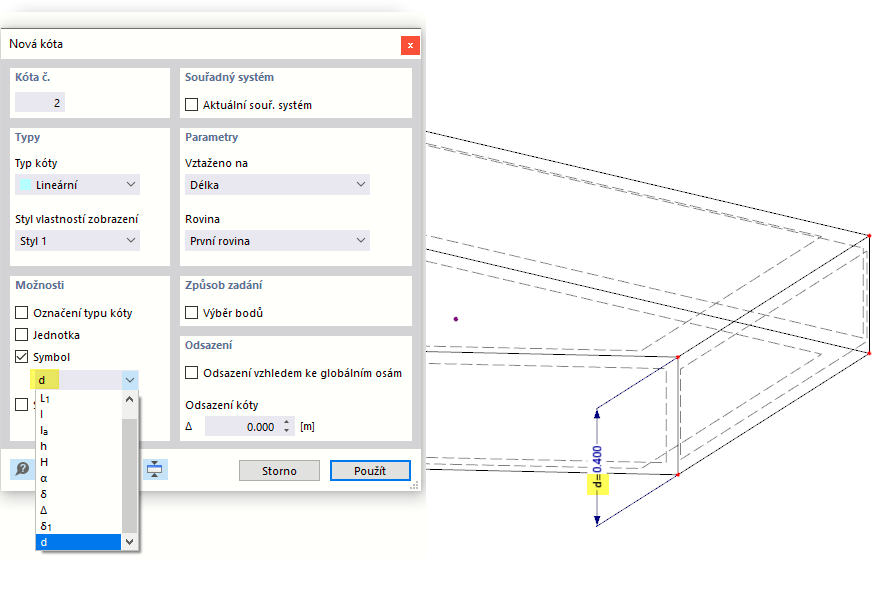
Task: Click the help magnifier icon at dialog bottom
Action: click(x=22, y=469)
